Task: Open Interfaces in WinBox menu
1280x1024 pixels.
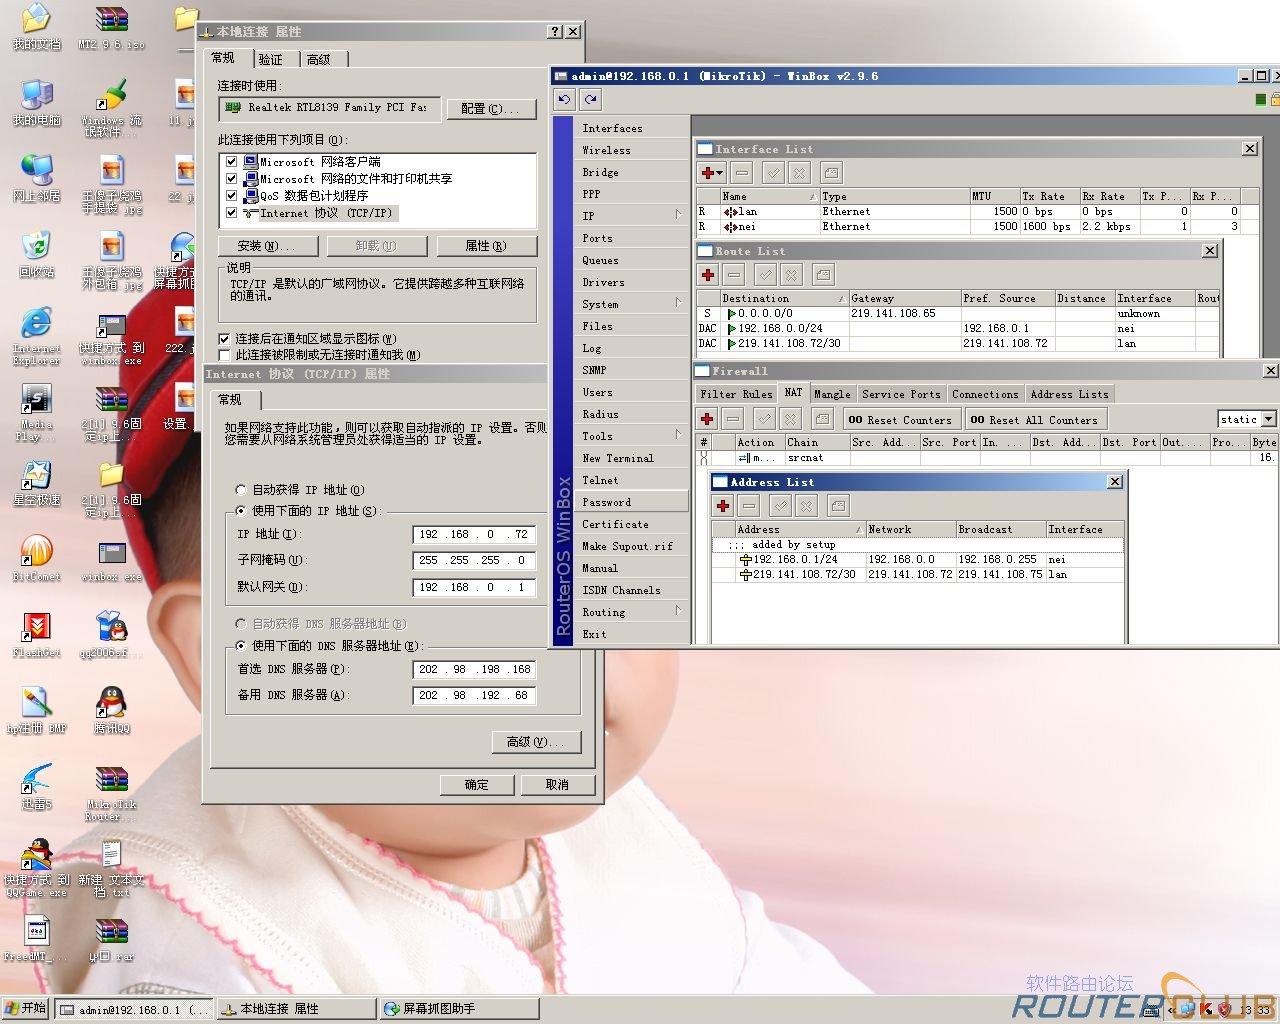Action: tap(630, 128)
